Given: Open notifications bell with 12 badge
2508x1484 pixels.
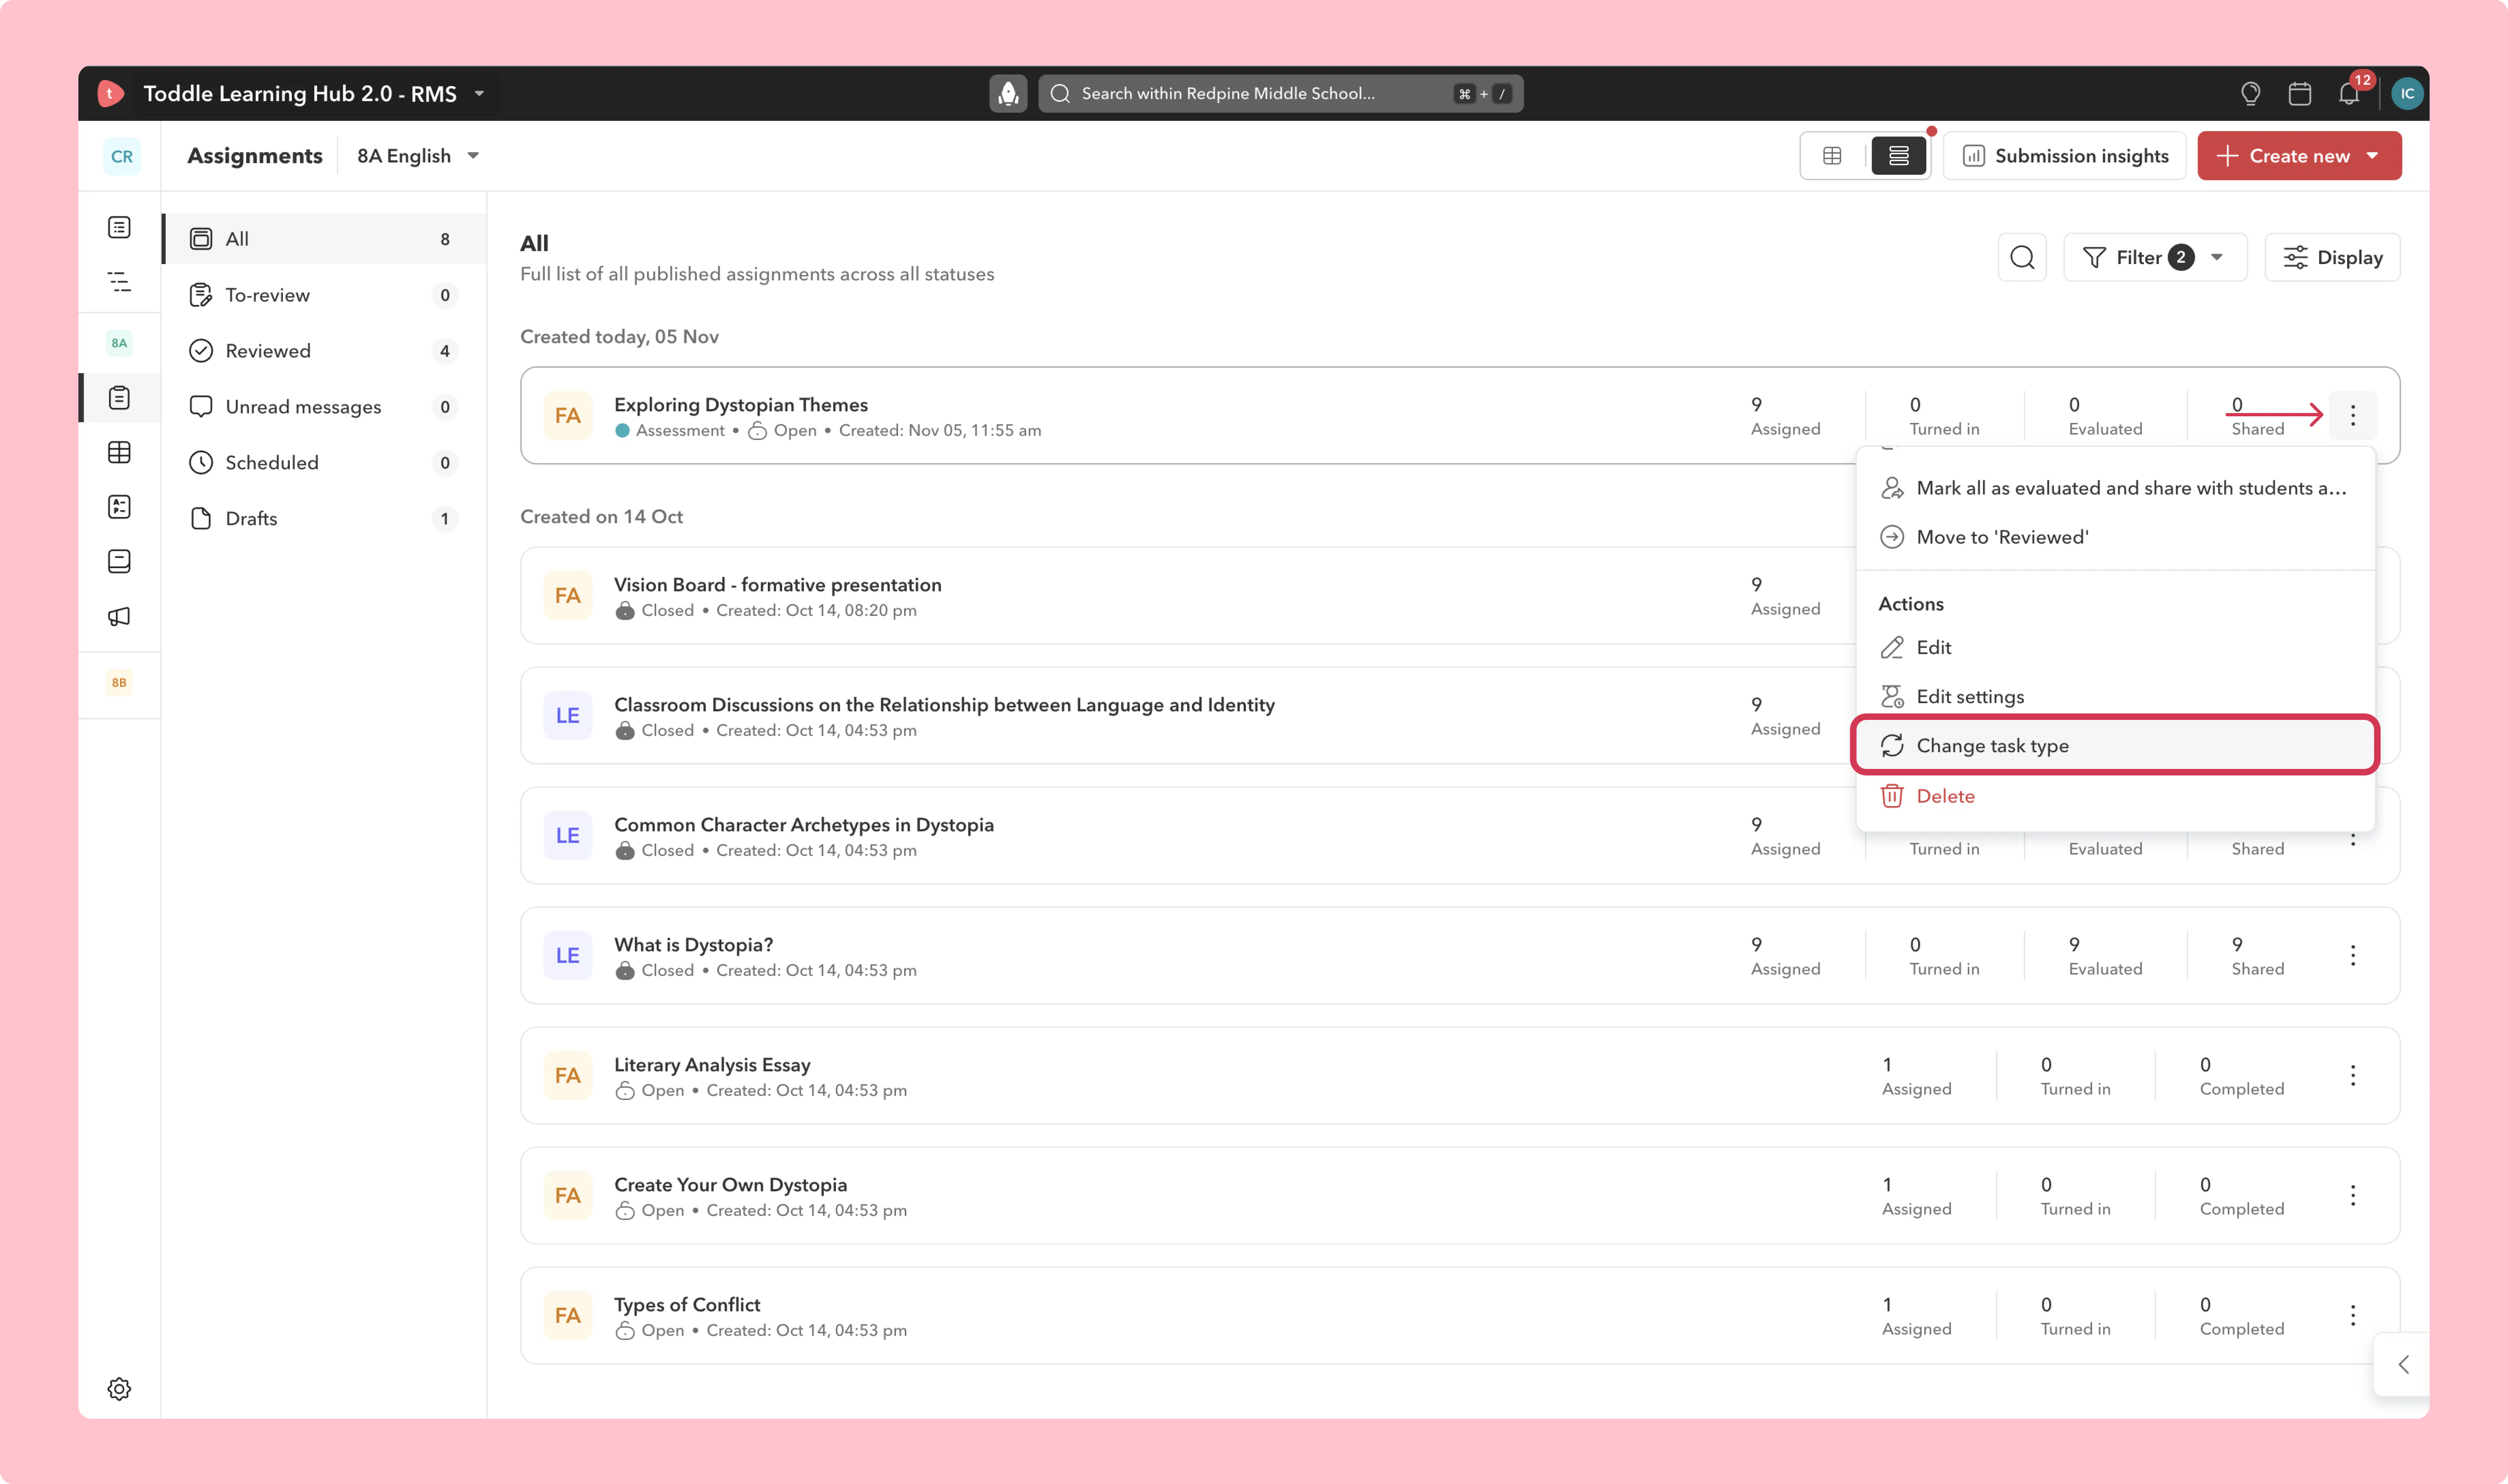Looking at the screenshot, I should [x=2350, y=93].
